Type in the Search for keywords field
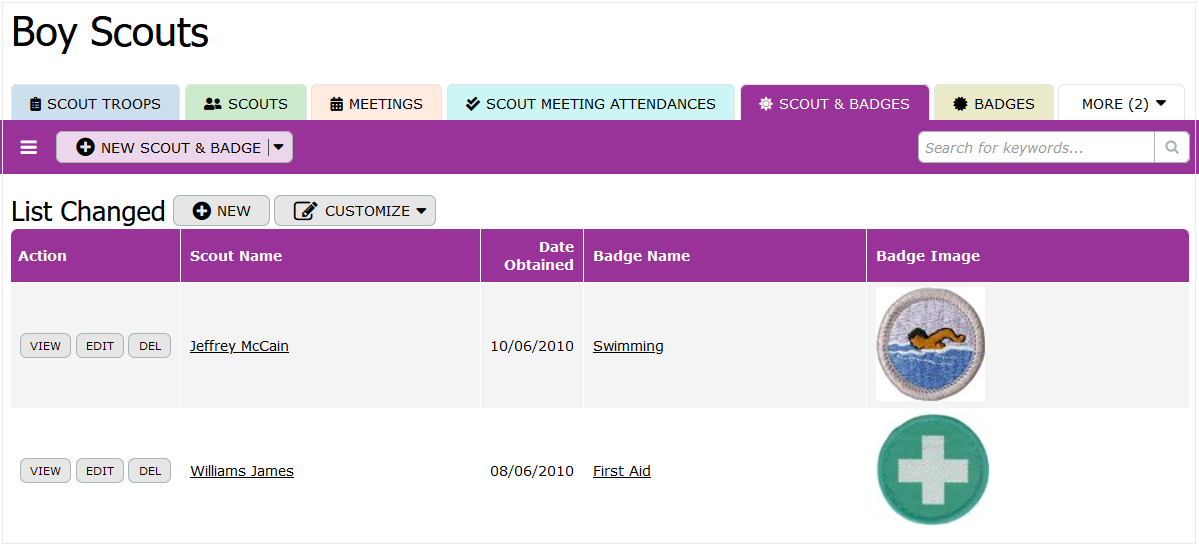The width and height of the screenshot is (1199, 547). 1036,148
